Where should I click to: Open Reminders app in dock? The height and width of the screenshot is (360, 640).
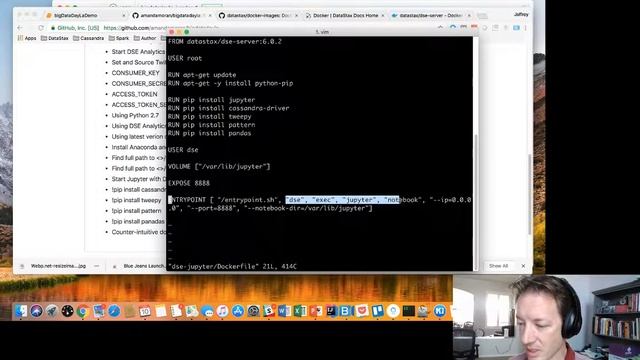coord(176,311)
